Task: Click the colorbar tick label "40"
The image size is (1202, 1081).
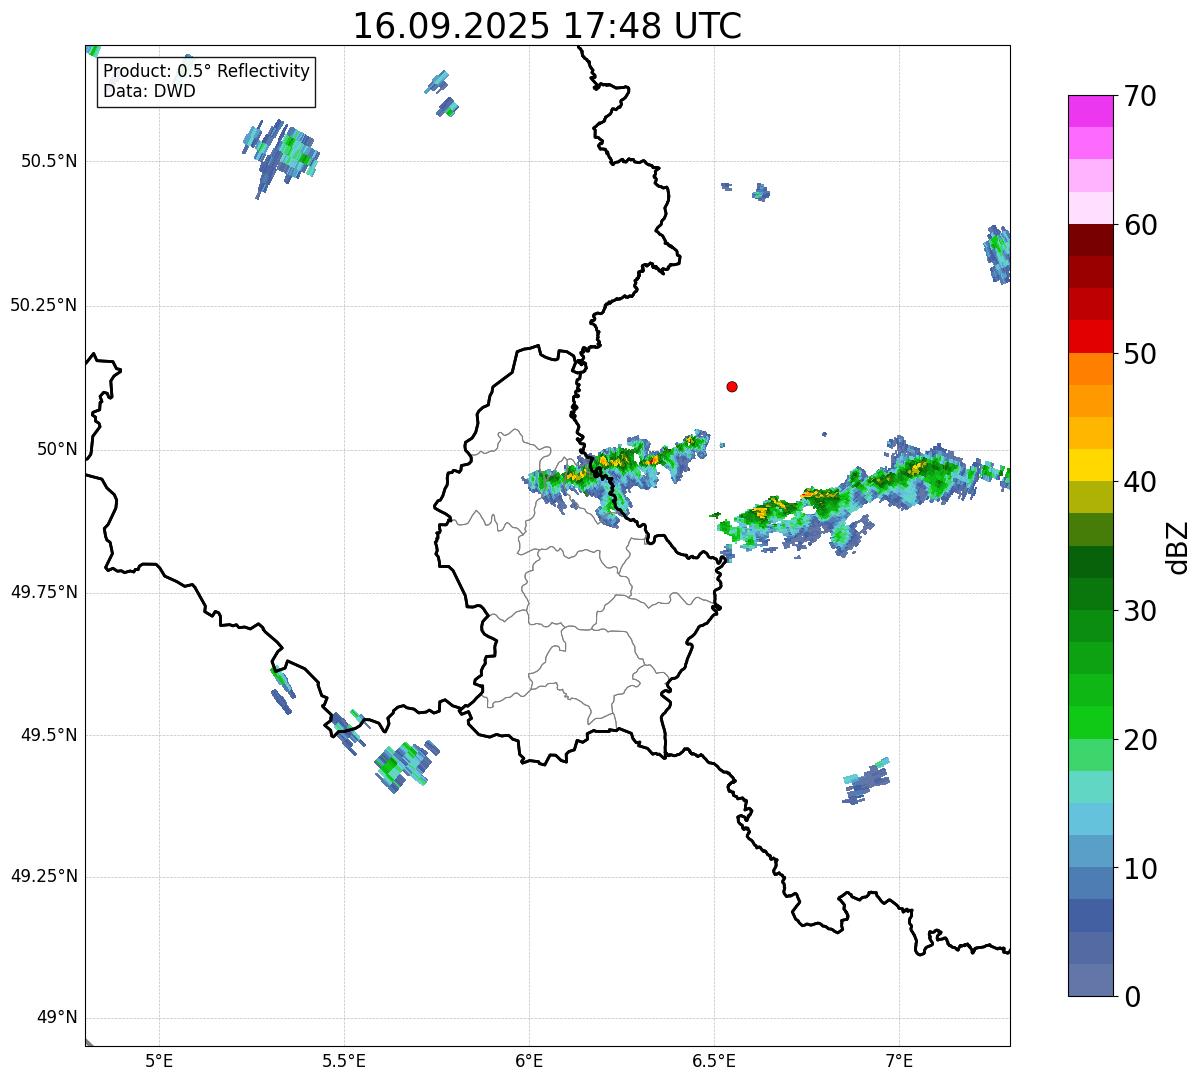Action: tap(1140, 482)
